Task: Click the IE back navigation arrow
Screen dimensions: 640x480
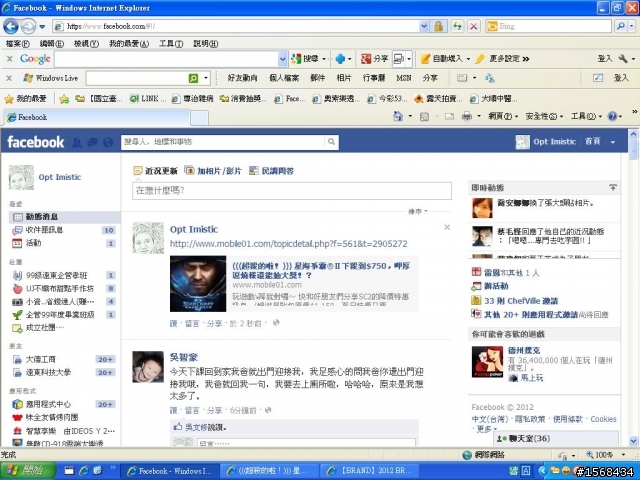Action: (11, 27)
